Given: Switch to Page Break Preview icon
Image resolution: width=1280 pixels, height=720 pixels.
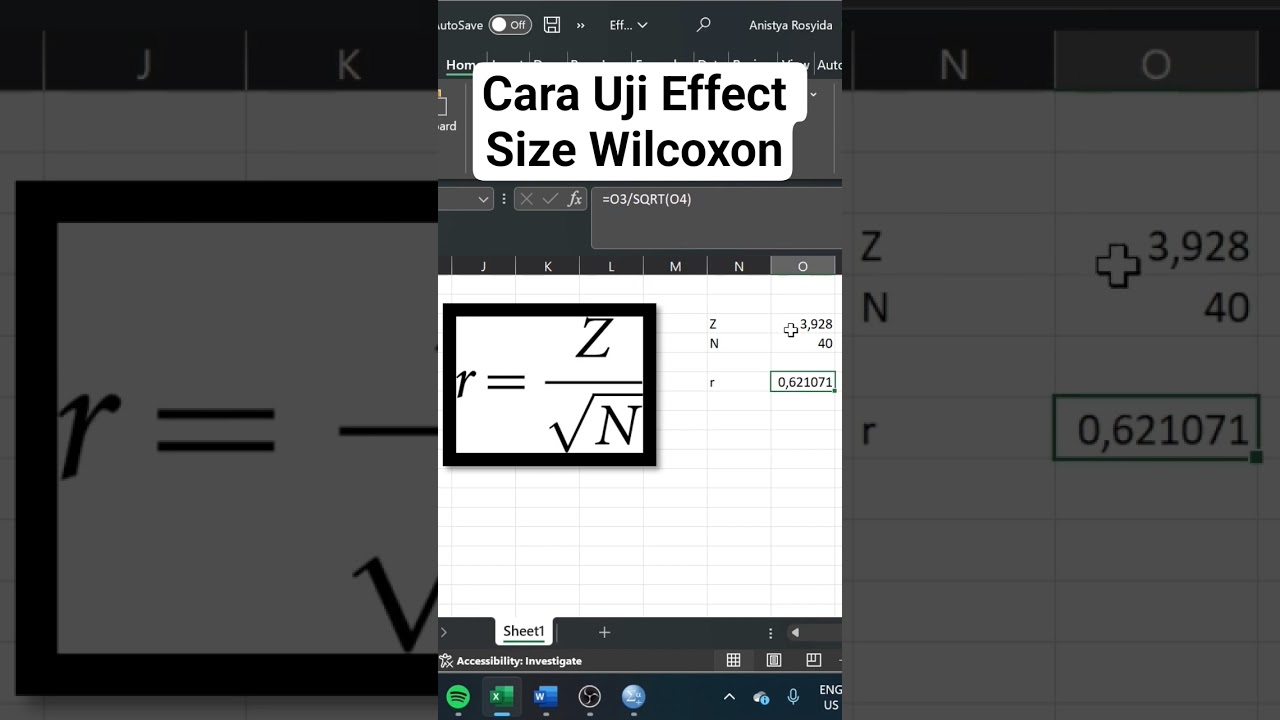Looking at the screenshot, I should tap(813, 660).
